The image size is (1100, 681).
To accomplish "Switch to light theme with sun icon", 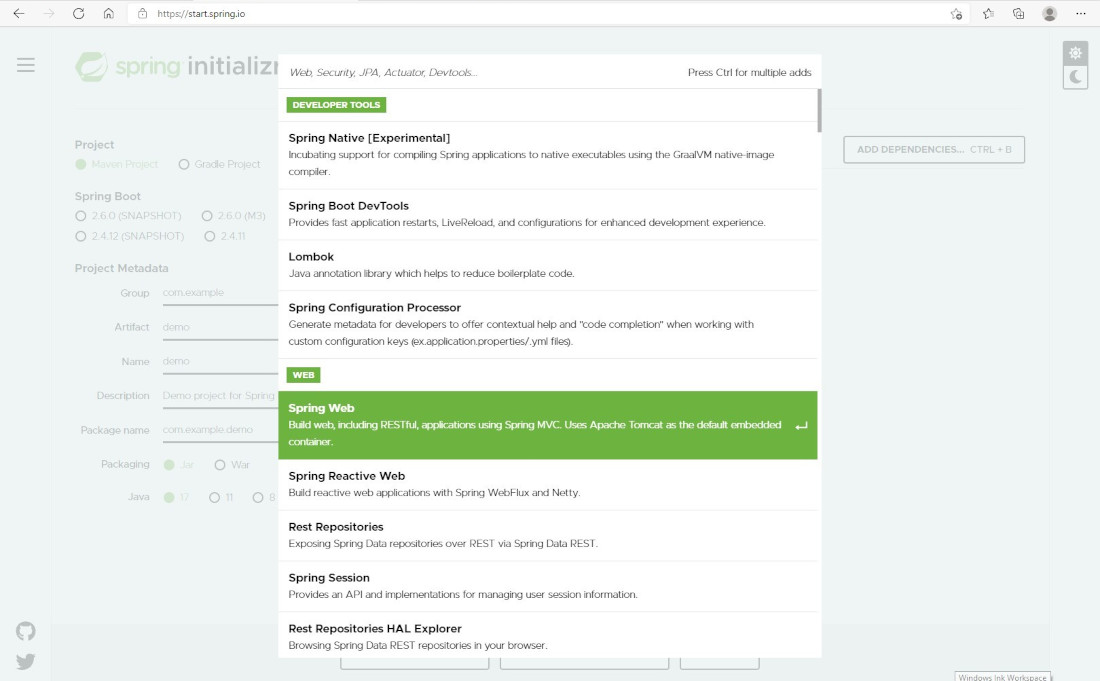I will click(x=1075, y=53).
